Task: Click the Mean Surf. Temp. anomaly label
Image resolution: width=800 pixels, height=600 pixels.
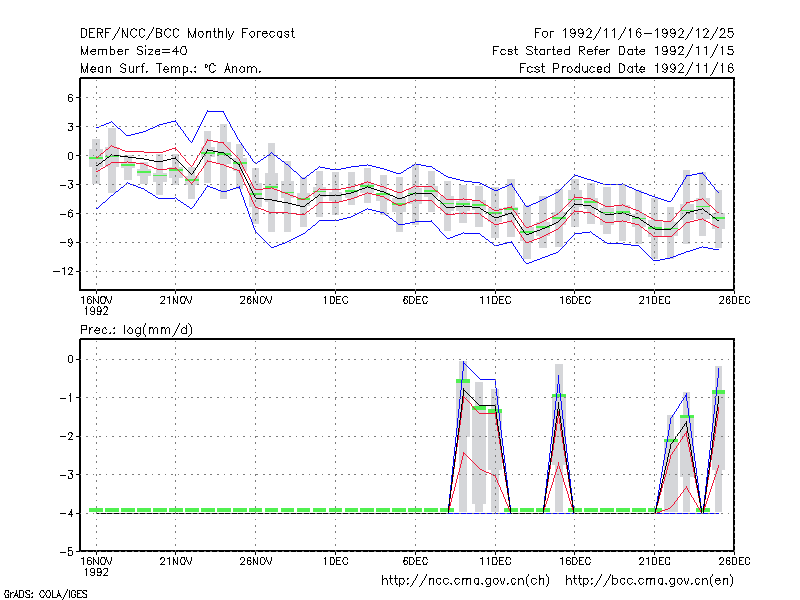Action: tap(170, 68)
